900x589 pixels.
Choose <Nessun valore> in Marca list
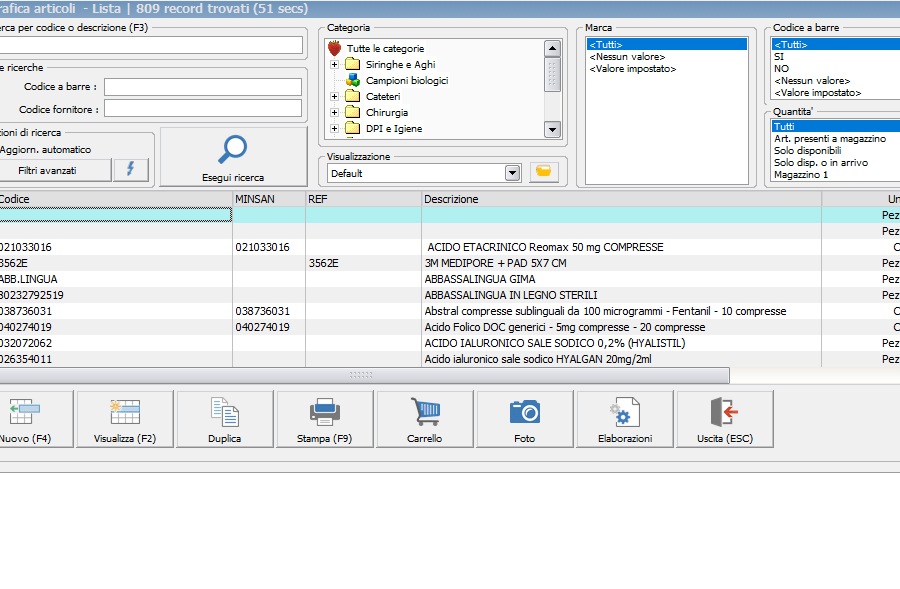point(627,57)
